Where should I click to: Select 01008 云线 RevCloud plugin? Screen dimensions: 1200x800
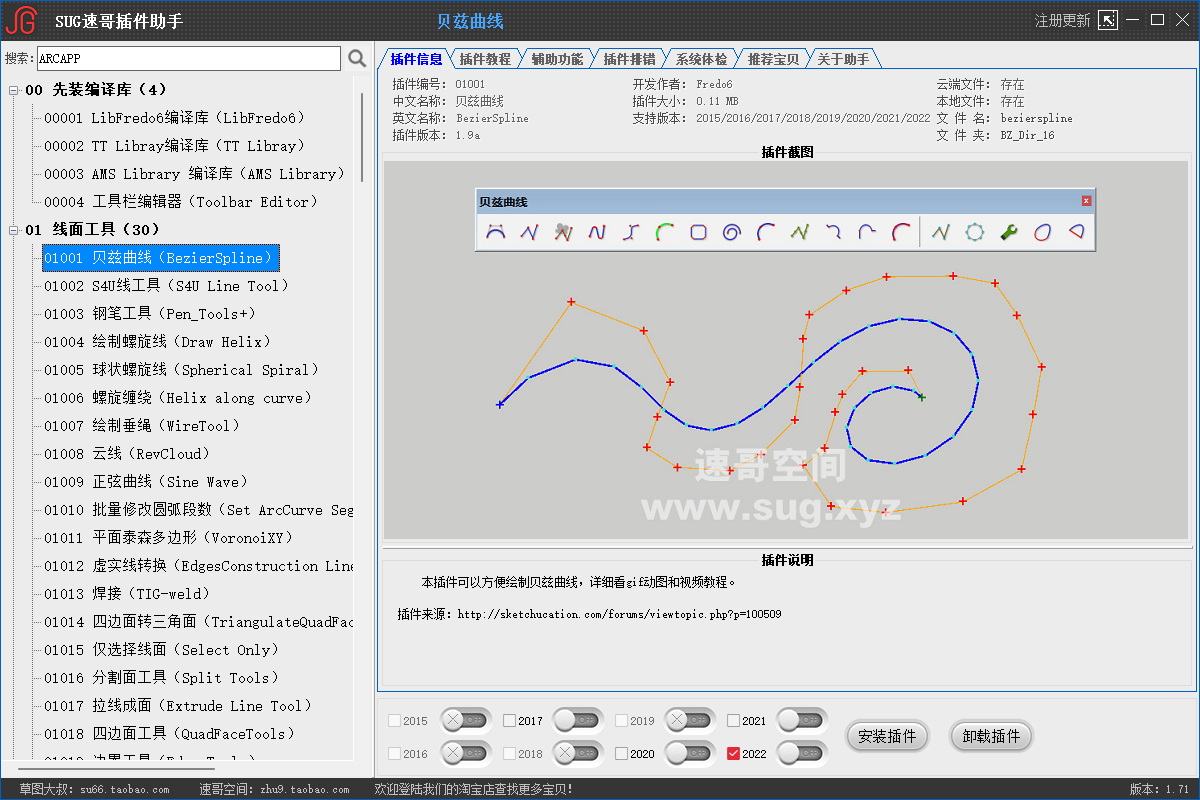pyautogui.click(x=127, y=454)
